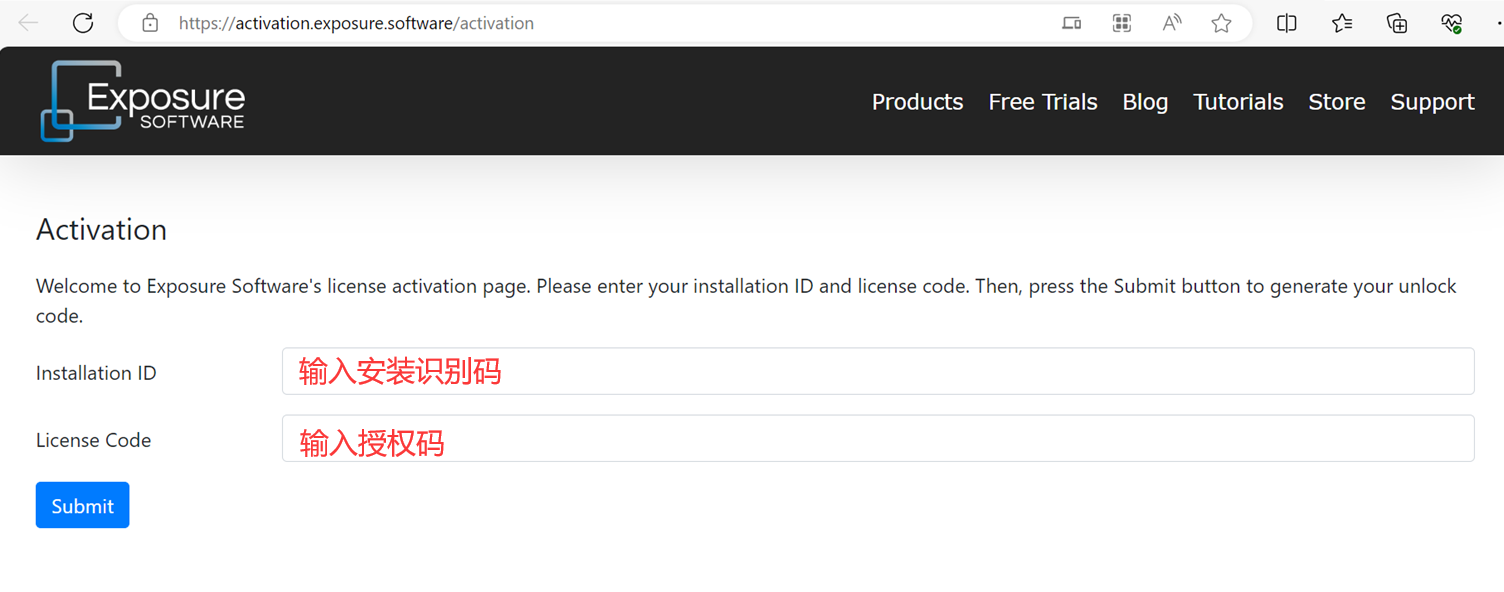
Task: Start Read Aloud from the address bar
Action: (1172, 23)
